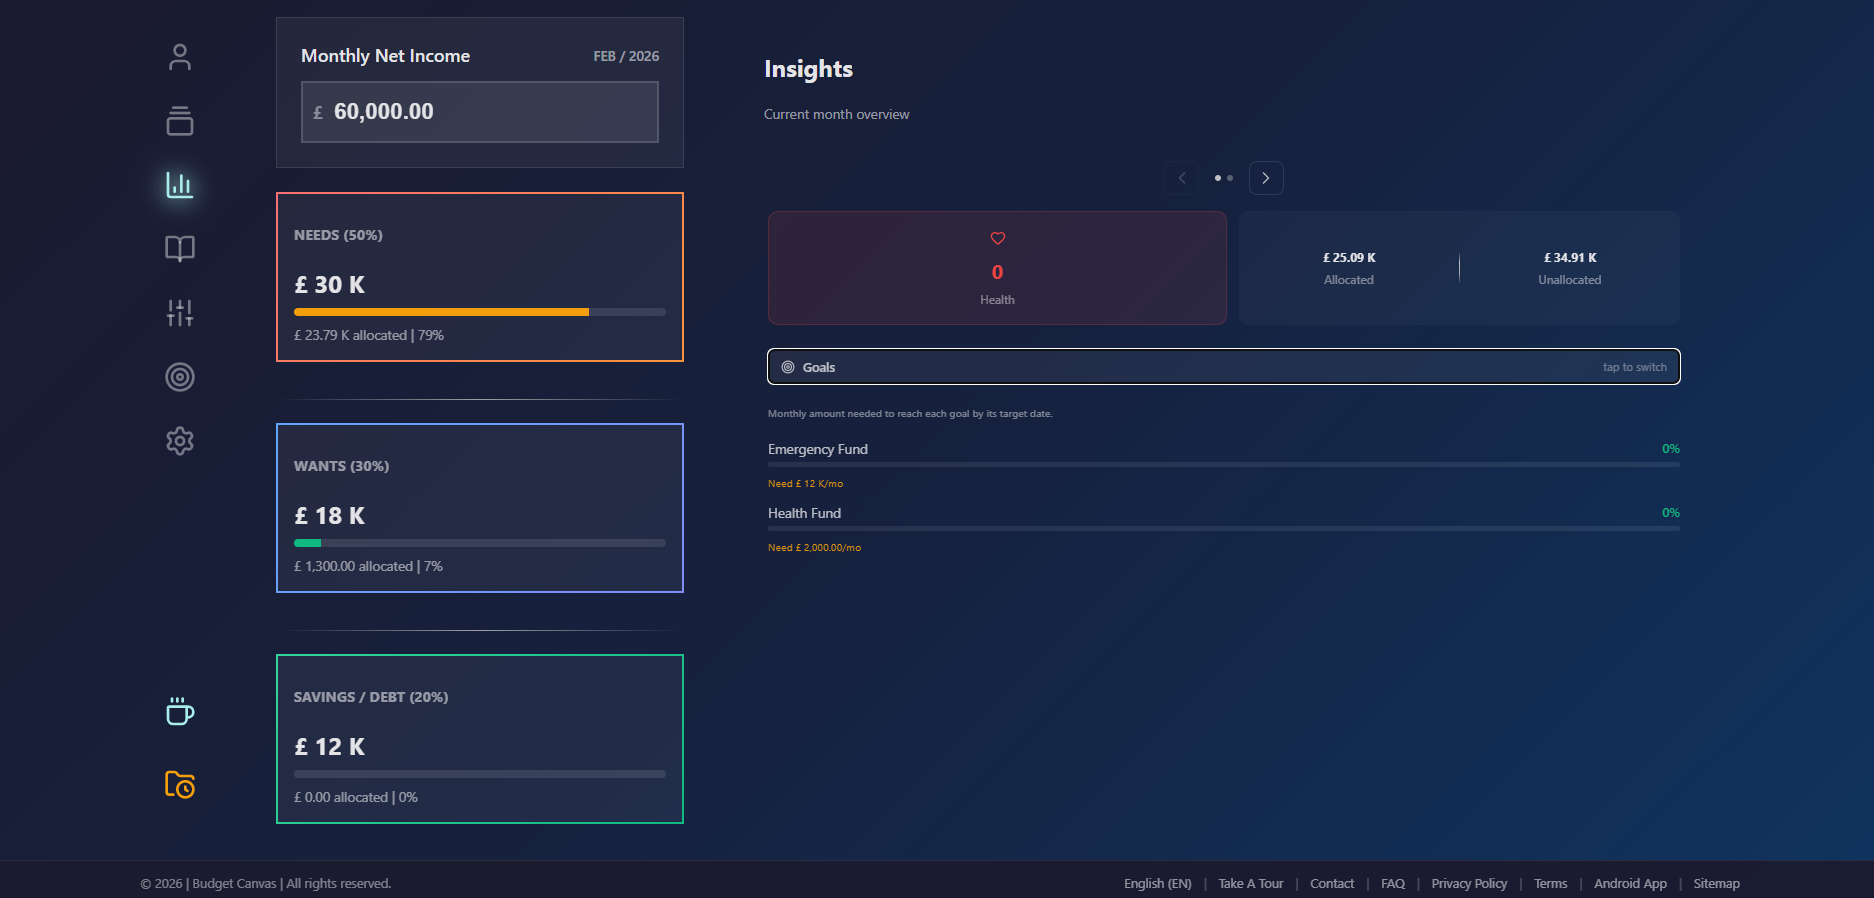
Task: Click the £ 12 K Savings amount
Action: click(x=330, y=747)
